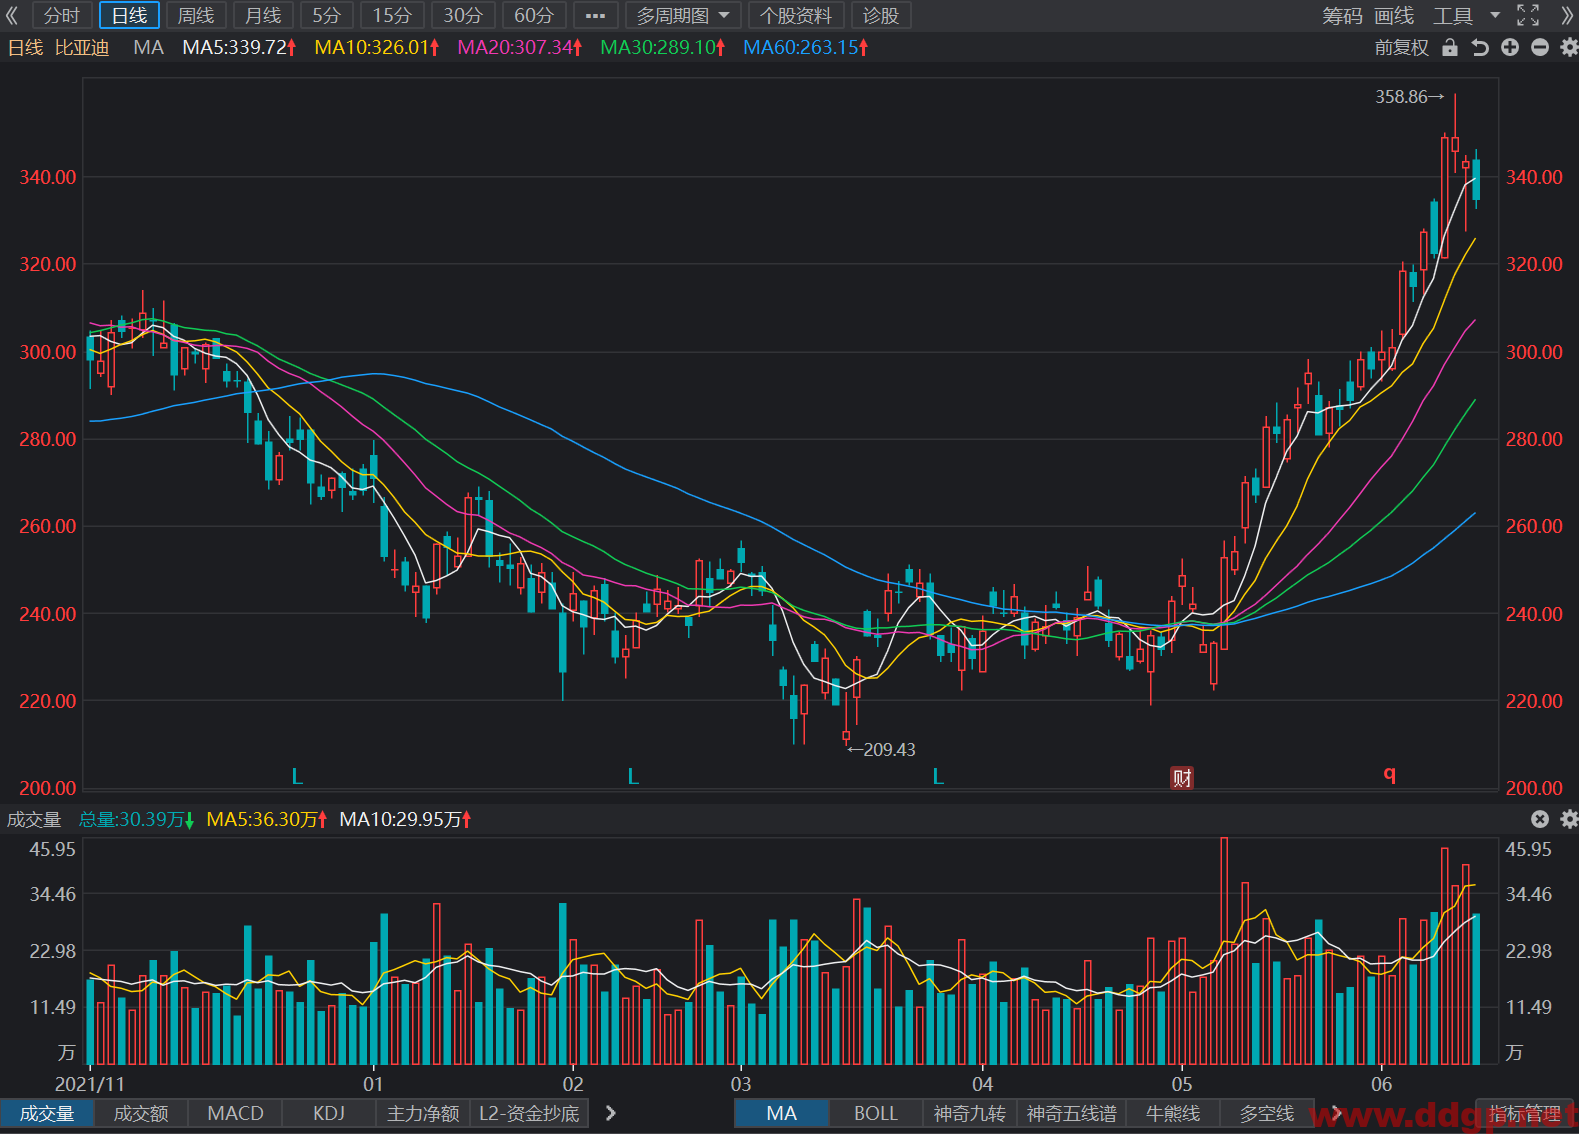Select 前复权 price adjustment mode
1579x1134 pixels.
click(1402, 47)
